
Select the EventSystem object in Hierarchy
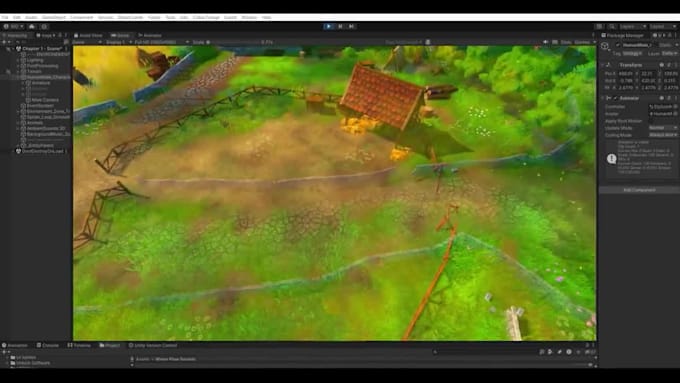pos(40,105)
